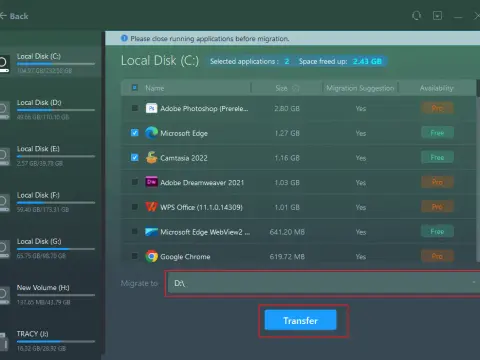Select Local Disk (D:) drive icon
This screenshot has width=480, height=360.
4,110
